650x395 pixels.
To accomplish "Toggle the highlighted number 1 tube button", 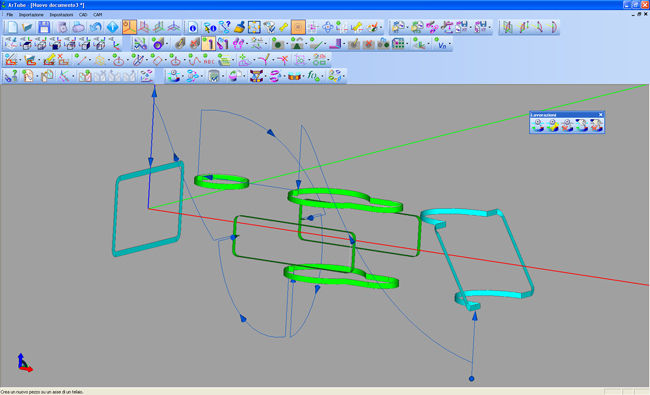I will [x=209, y=44].
